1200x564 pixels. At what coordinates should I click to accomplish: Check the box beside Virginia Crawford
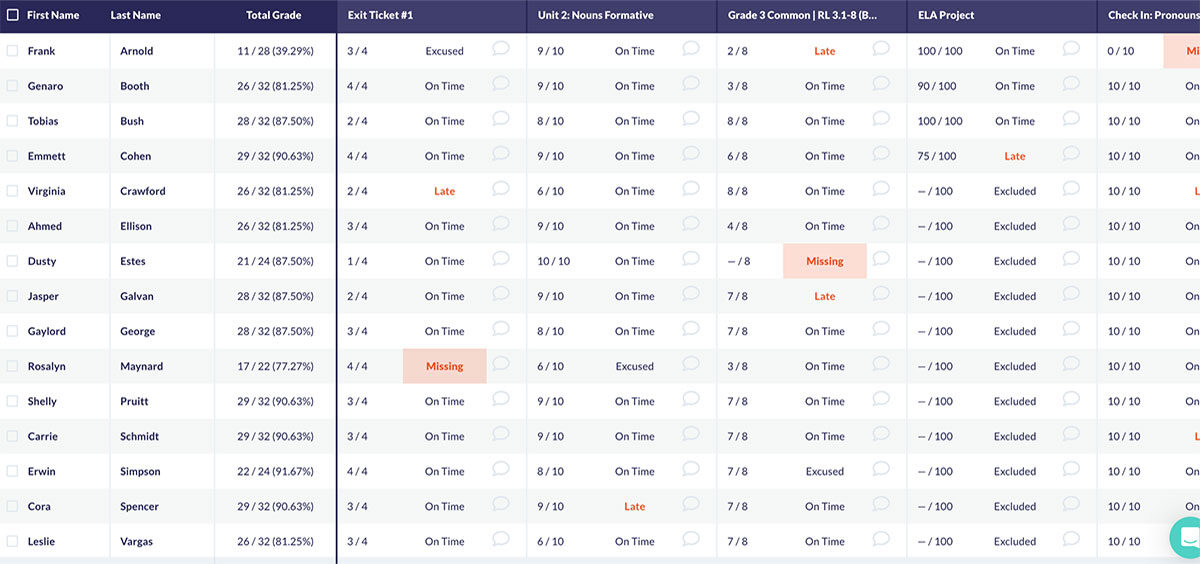tap(13, 191)
